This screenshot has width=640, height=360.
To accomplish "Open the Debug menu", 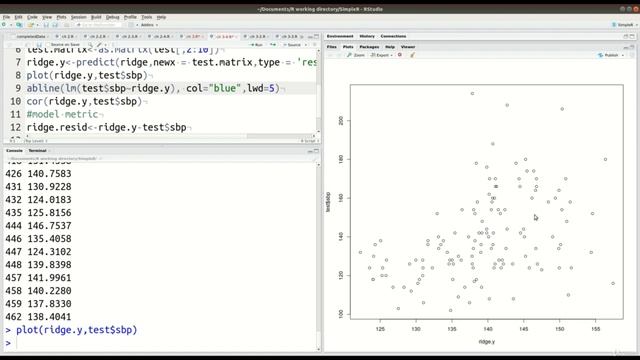I will pos(113,17).
